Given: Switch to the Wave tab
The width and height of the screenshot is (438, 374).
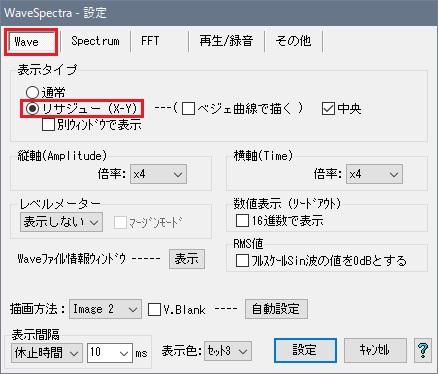Looking at the screenshot, I should click(x=31, y=42).
